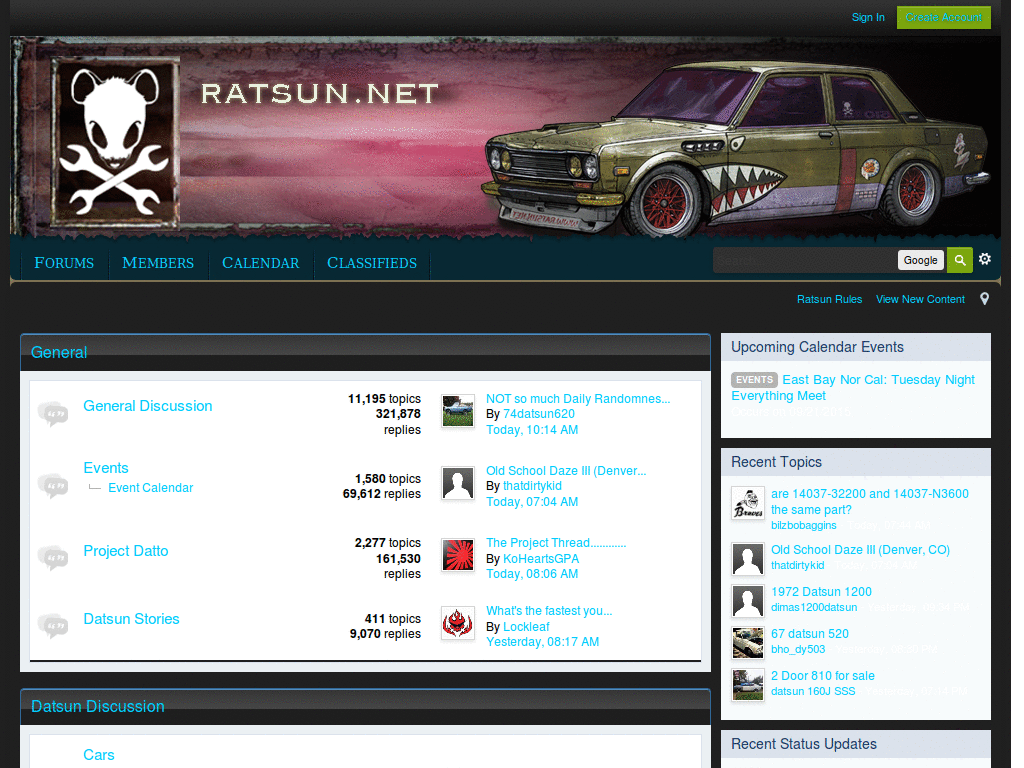
Task: Click Today, 08:06 AM last post link
Action: point(532,574)
